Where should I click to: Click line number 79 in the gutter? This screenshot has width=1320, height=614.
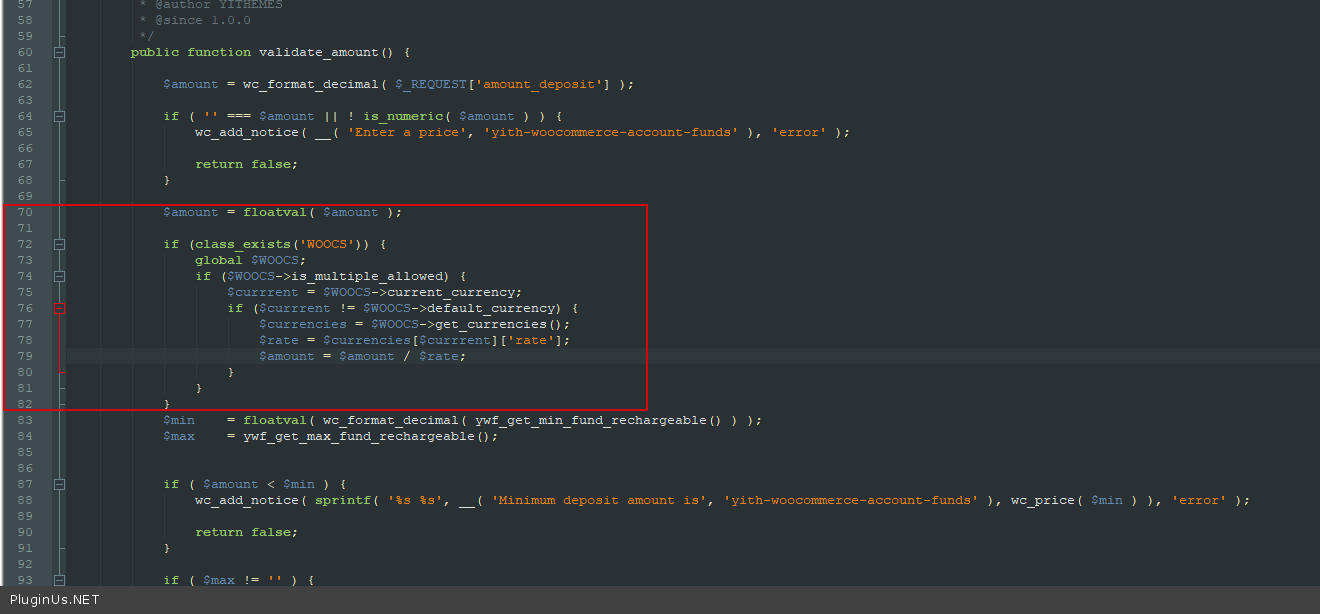pyautogui.click(x=25, y=356)
